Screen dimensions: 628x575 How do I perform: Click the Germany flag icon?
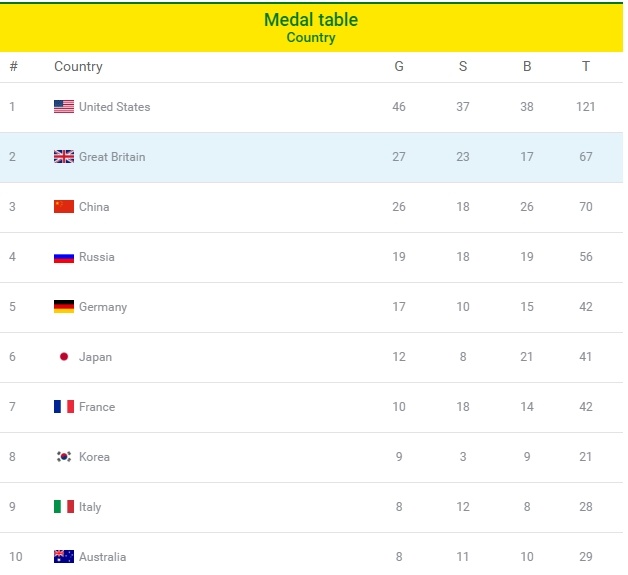[64, 307]
